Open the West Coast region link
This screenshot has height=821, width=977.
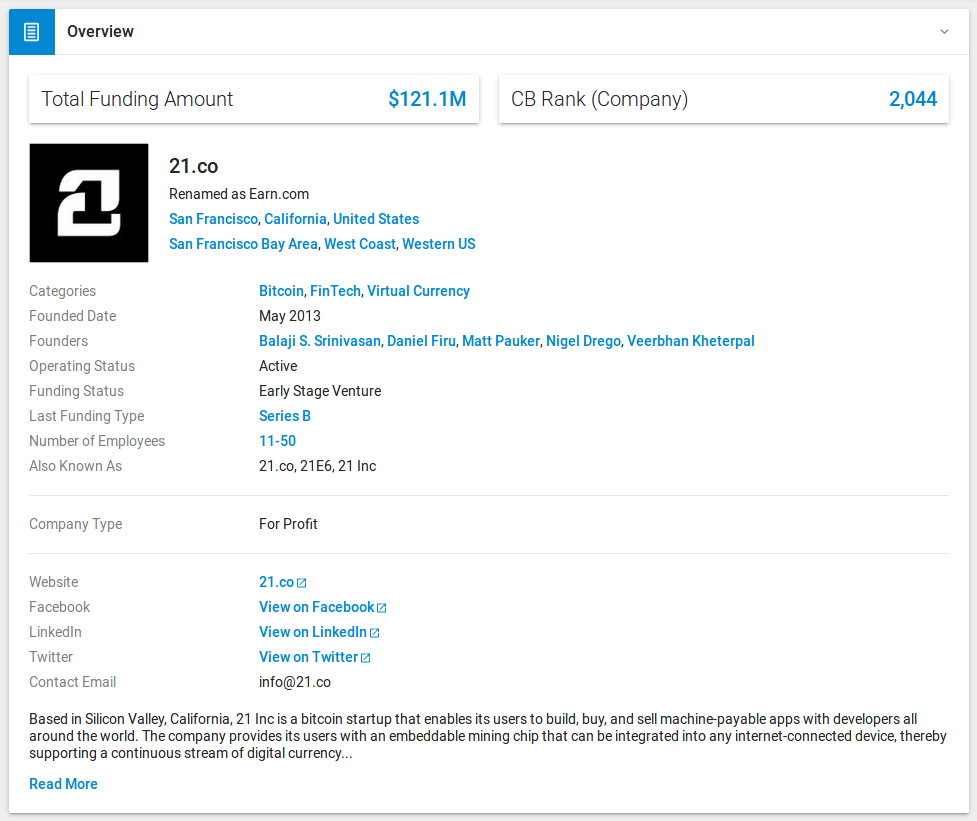click(x=360, y=244)
